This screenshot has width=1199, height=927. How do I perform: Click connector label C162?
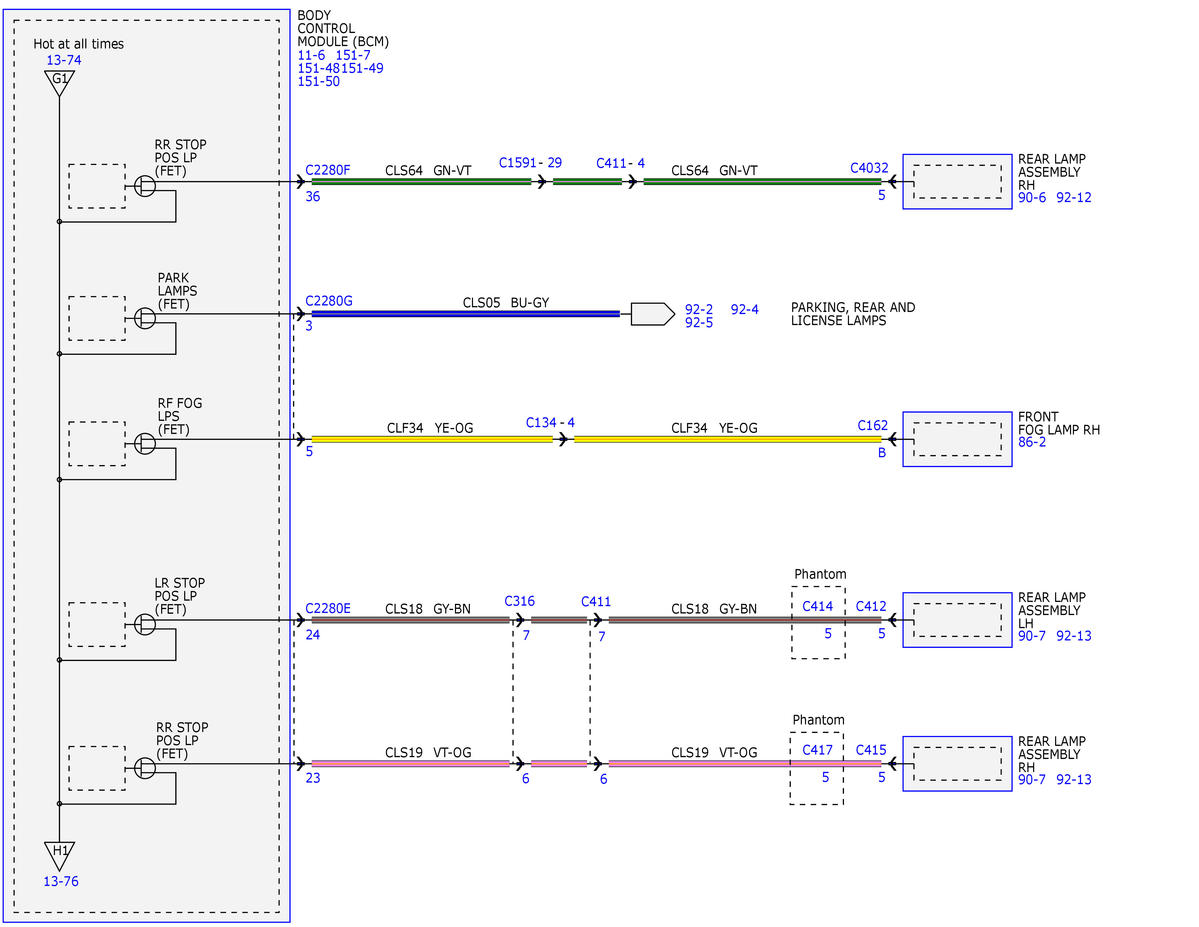tap(872, 425)
